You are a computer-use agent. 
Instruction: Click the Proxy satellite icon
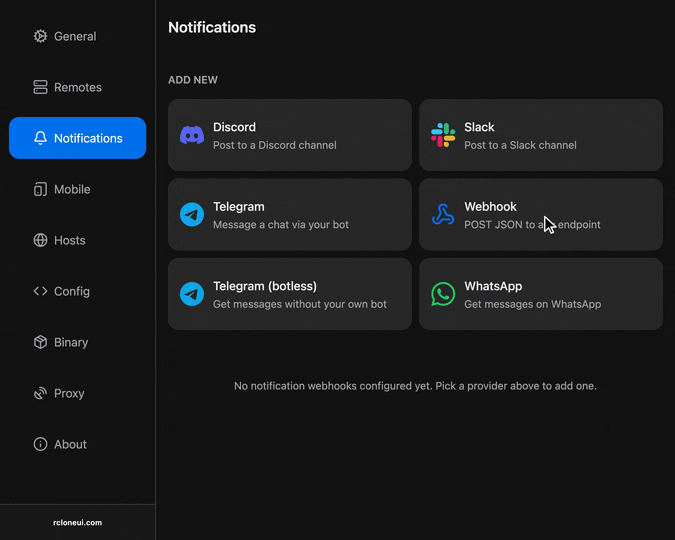click(40, 393)
